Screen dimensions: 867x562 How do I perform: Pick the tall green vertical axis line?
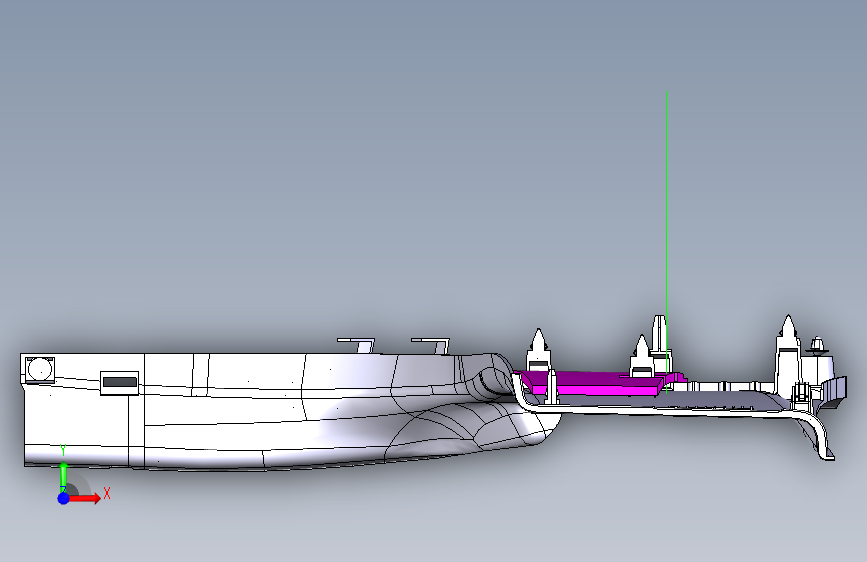pyautogui.click(x=666, y=242)
